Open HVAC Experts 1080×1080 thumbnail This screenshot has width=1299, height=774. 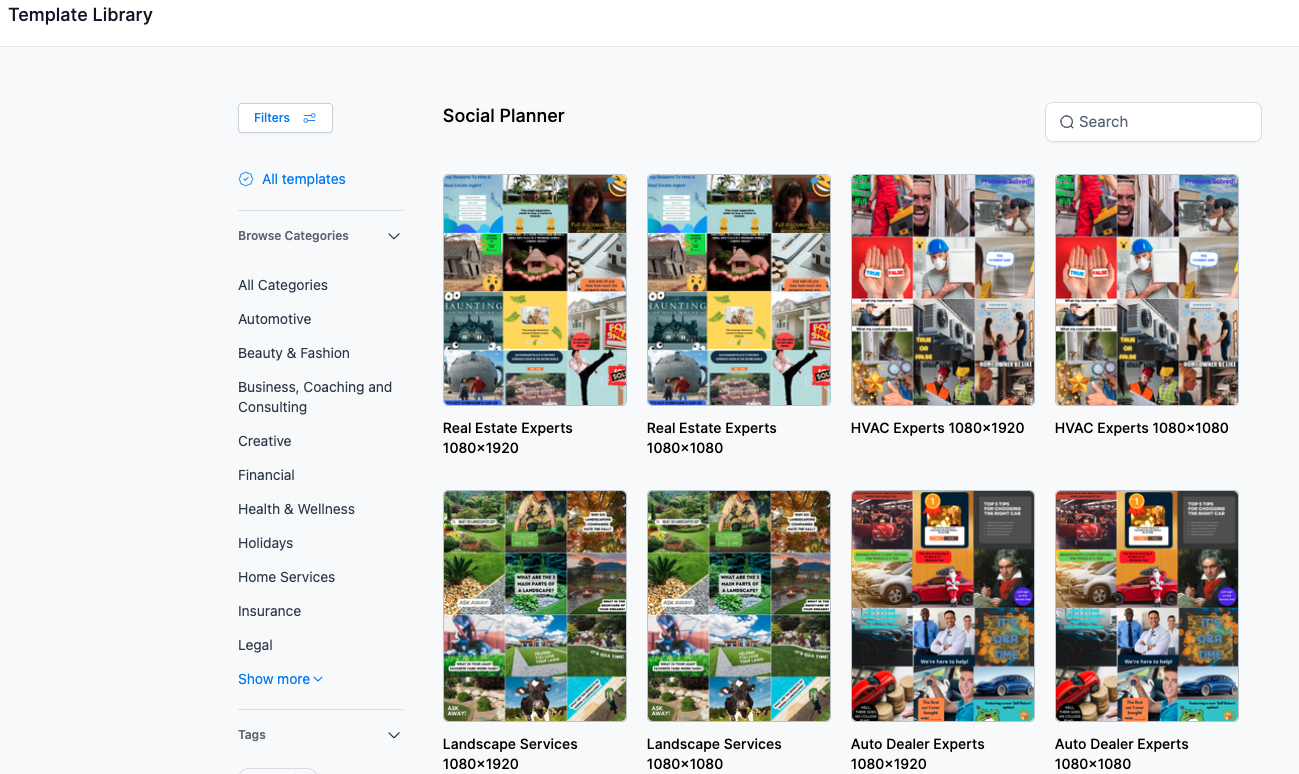click(x=1147, y=290)
